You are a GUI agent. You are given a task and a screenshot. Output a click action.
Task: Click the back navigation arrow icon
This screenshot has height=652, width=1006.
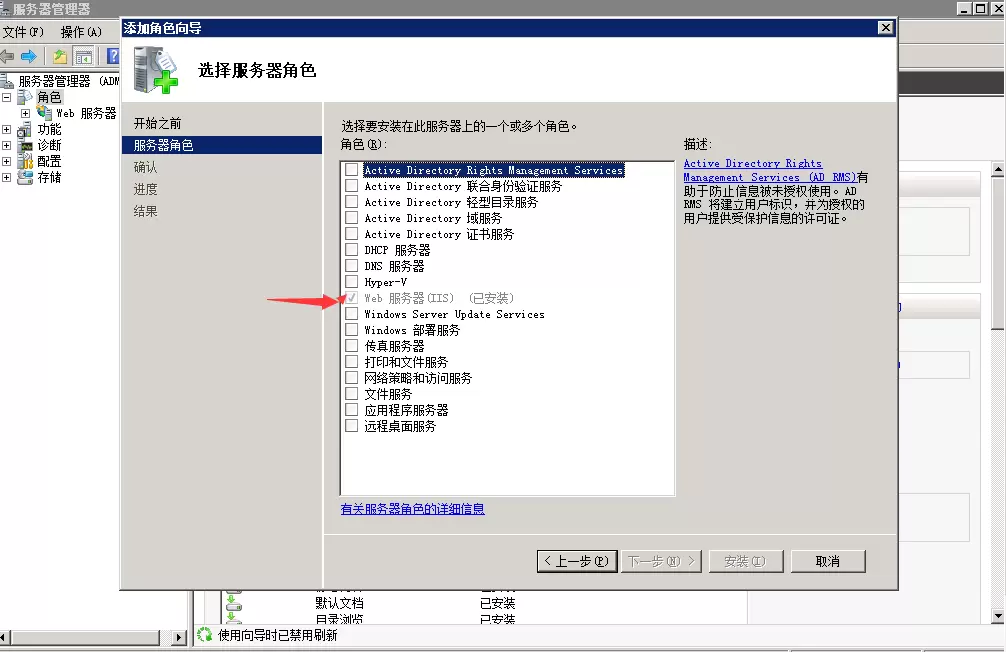[x=8, y=55]
